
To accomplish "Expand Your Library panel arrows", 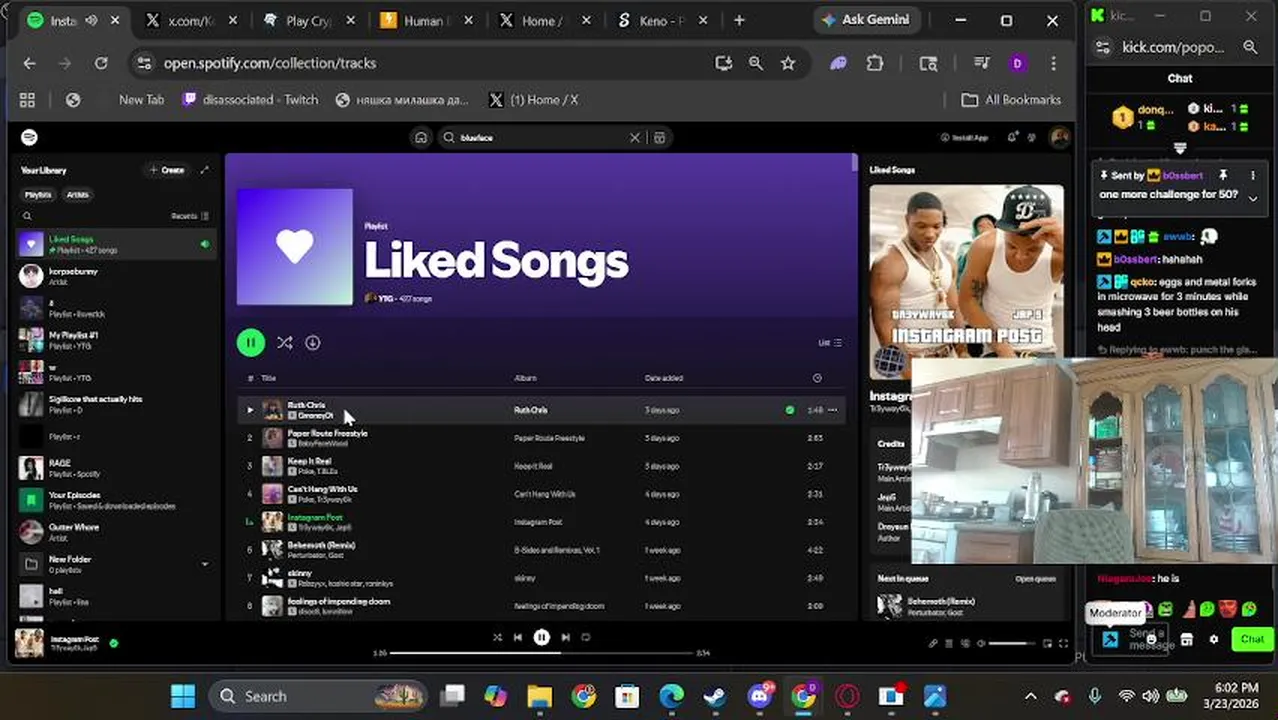I will coord(205,170).
